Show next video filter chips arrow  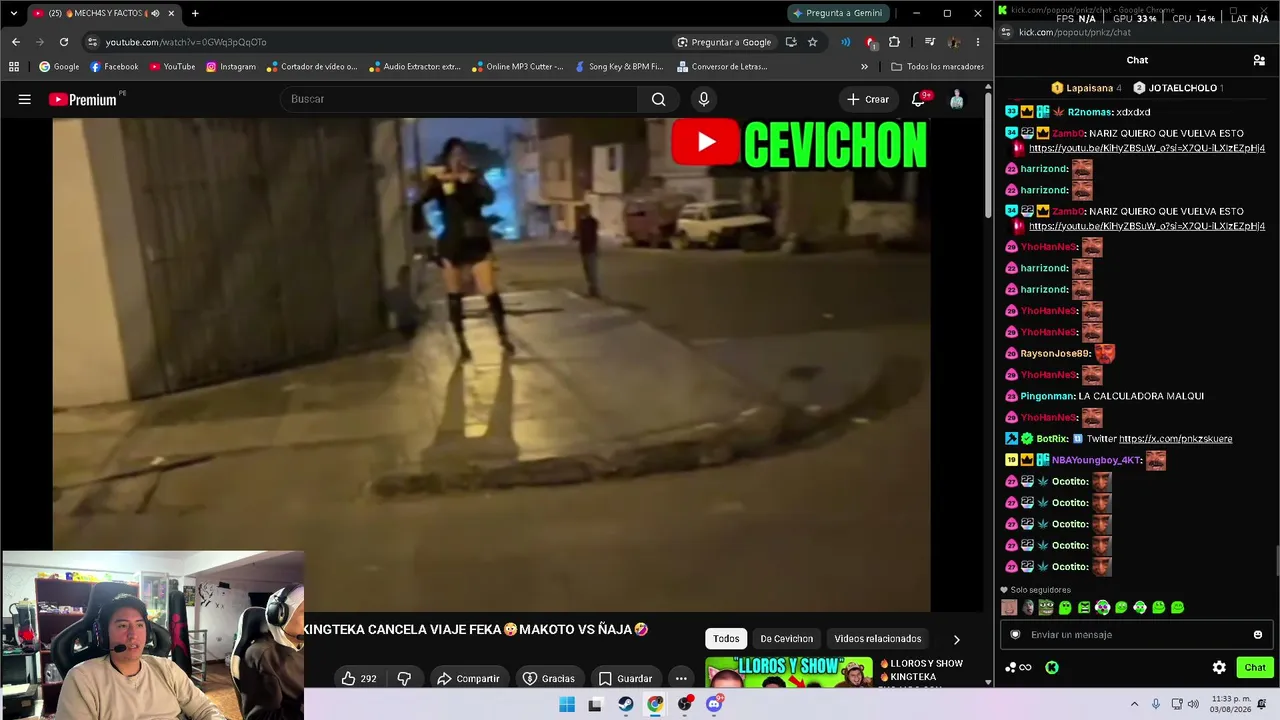click(x=956, y=639)
